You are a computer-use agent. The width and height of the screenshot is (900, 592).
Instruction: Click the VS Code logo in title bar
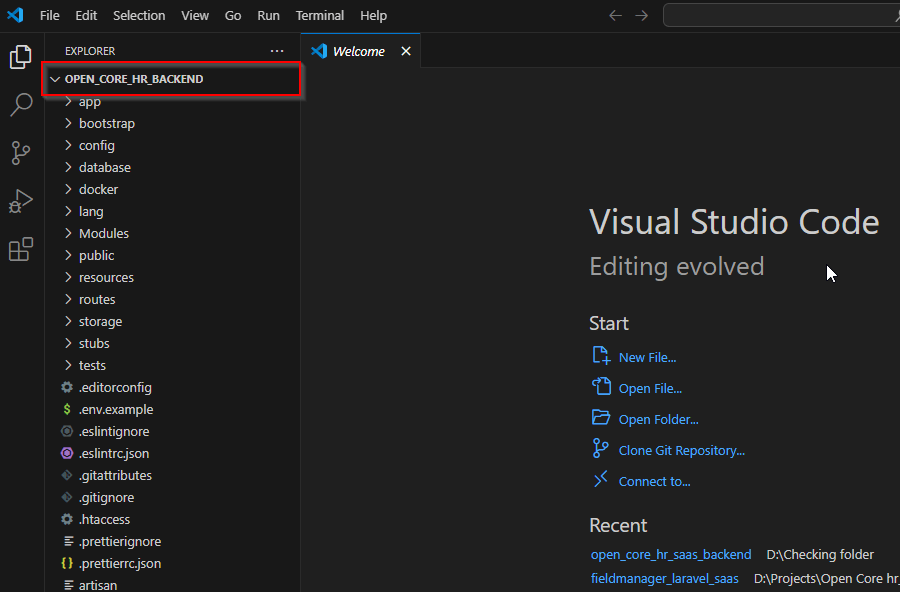[15, 15]
